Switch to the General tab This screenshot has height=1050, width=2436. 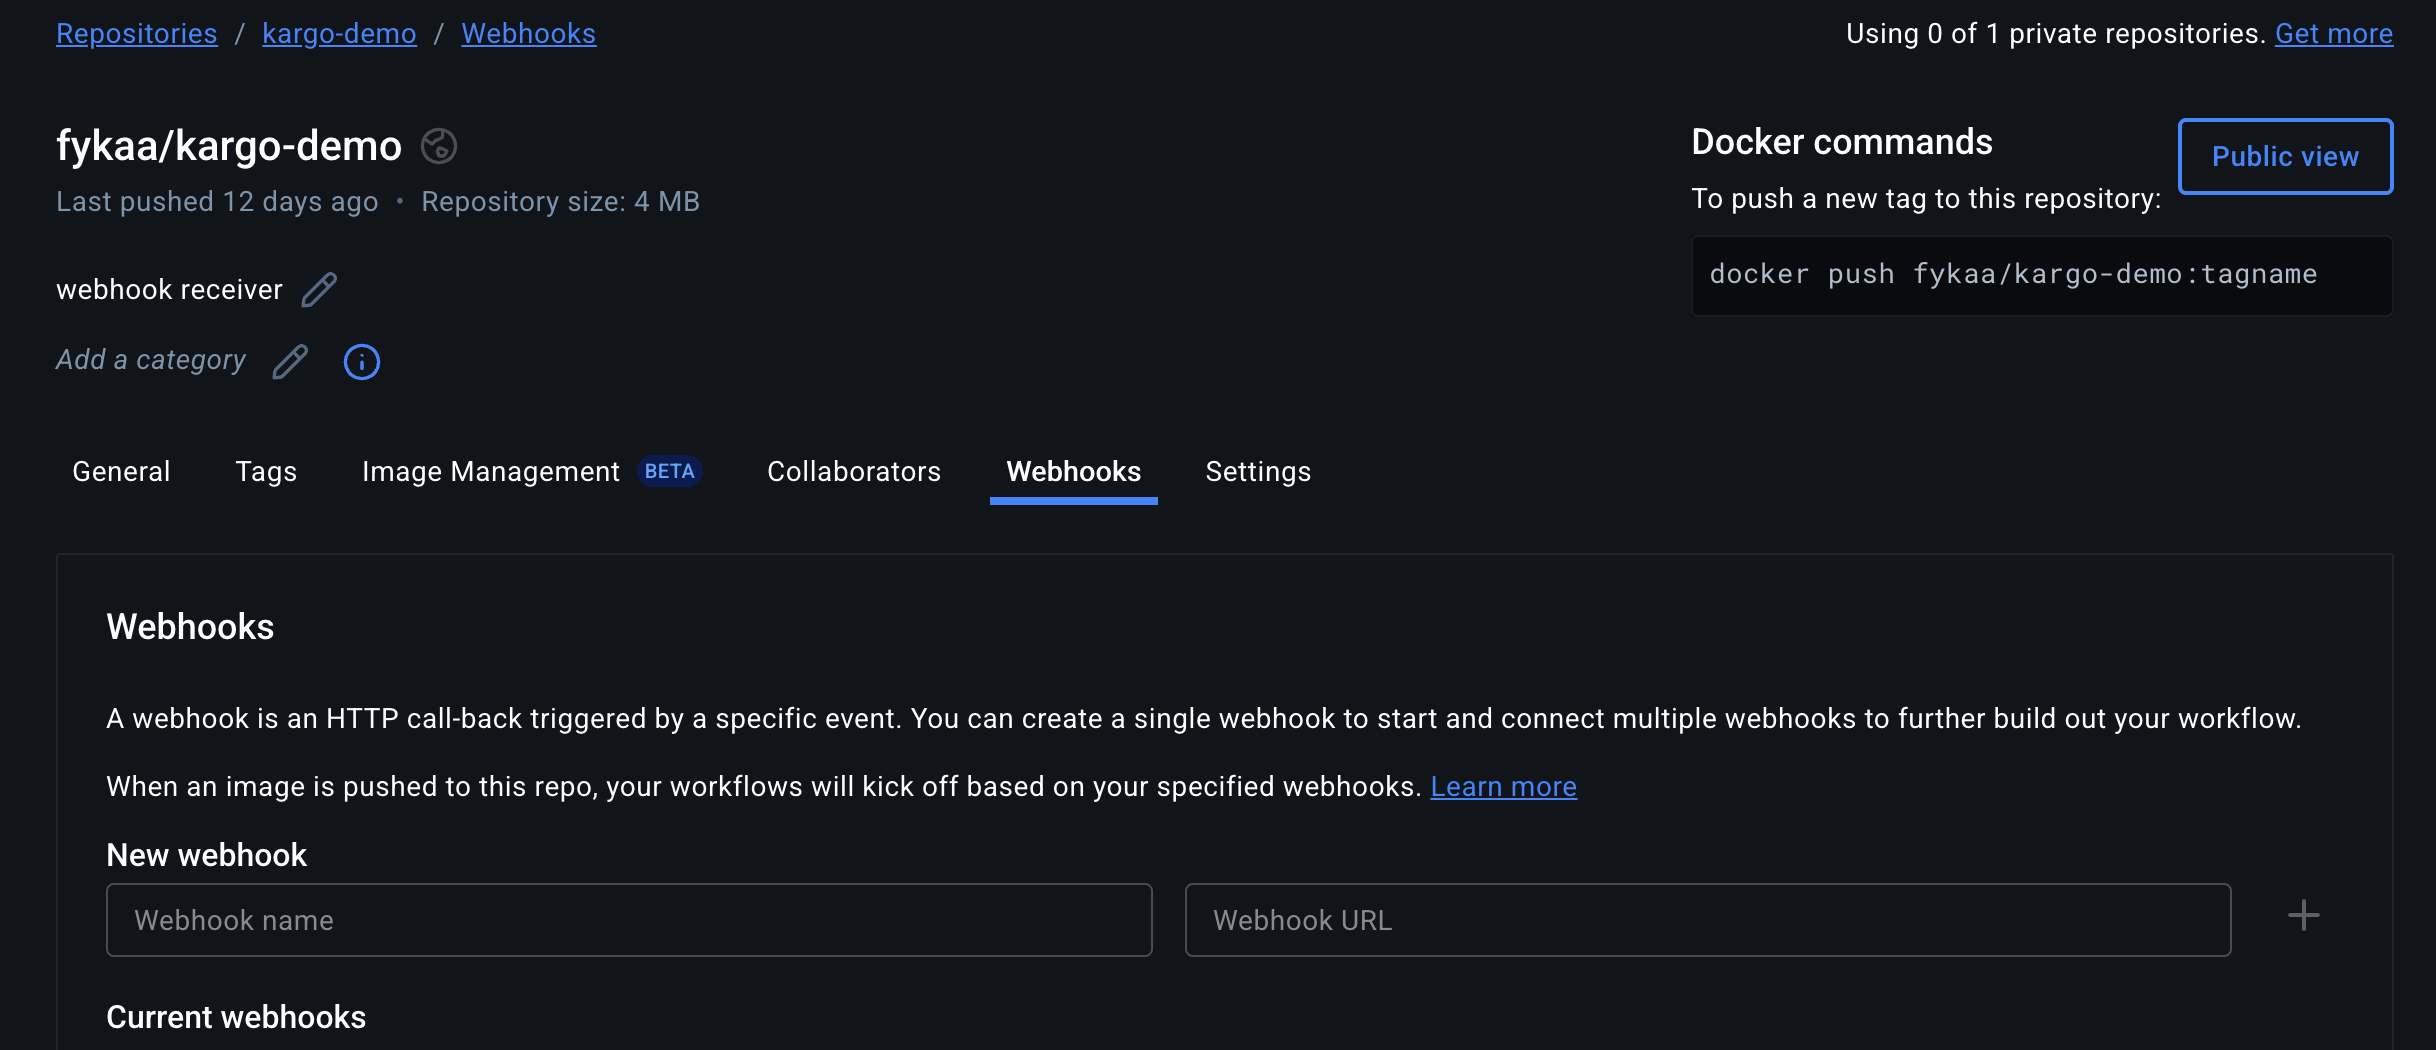tap(120, 471)
